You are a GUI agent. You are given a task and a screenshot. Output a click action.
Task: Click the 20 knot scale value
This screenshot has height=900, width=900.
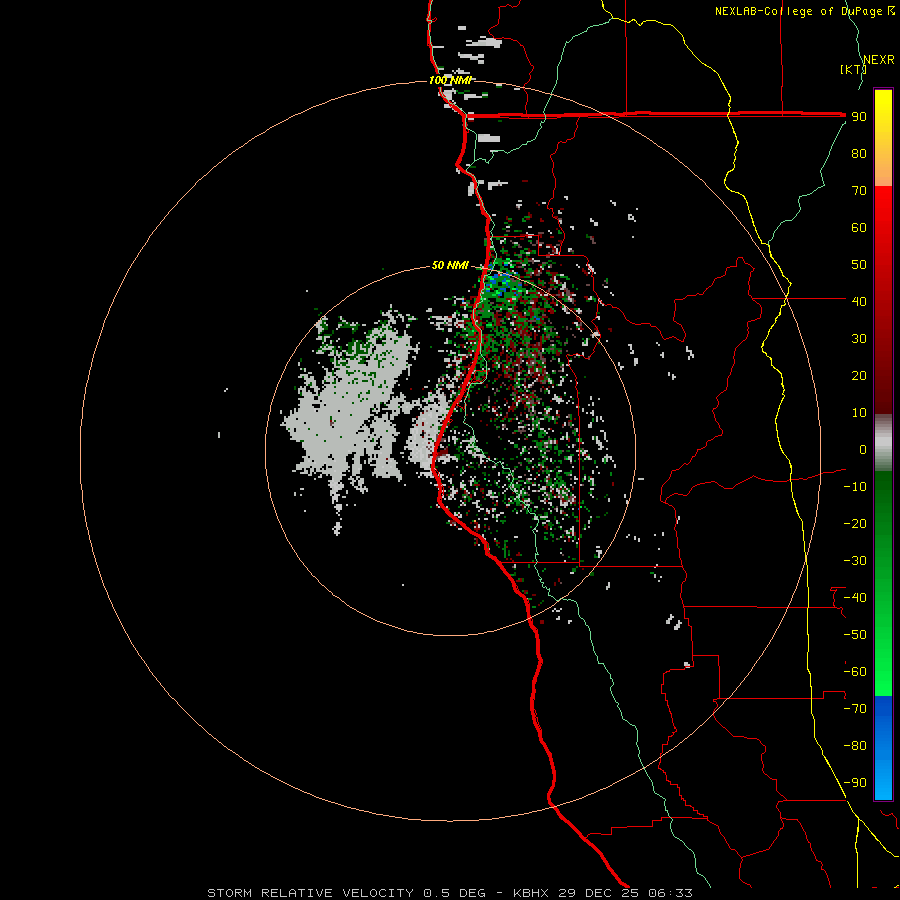pyautogui.click(x=859, y=375)
